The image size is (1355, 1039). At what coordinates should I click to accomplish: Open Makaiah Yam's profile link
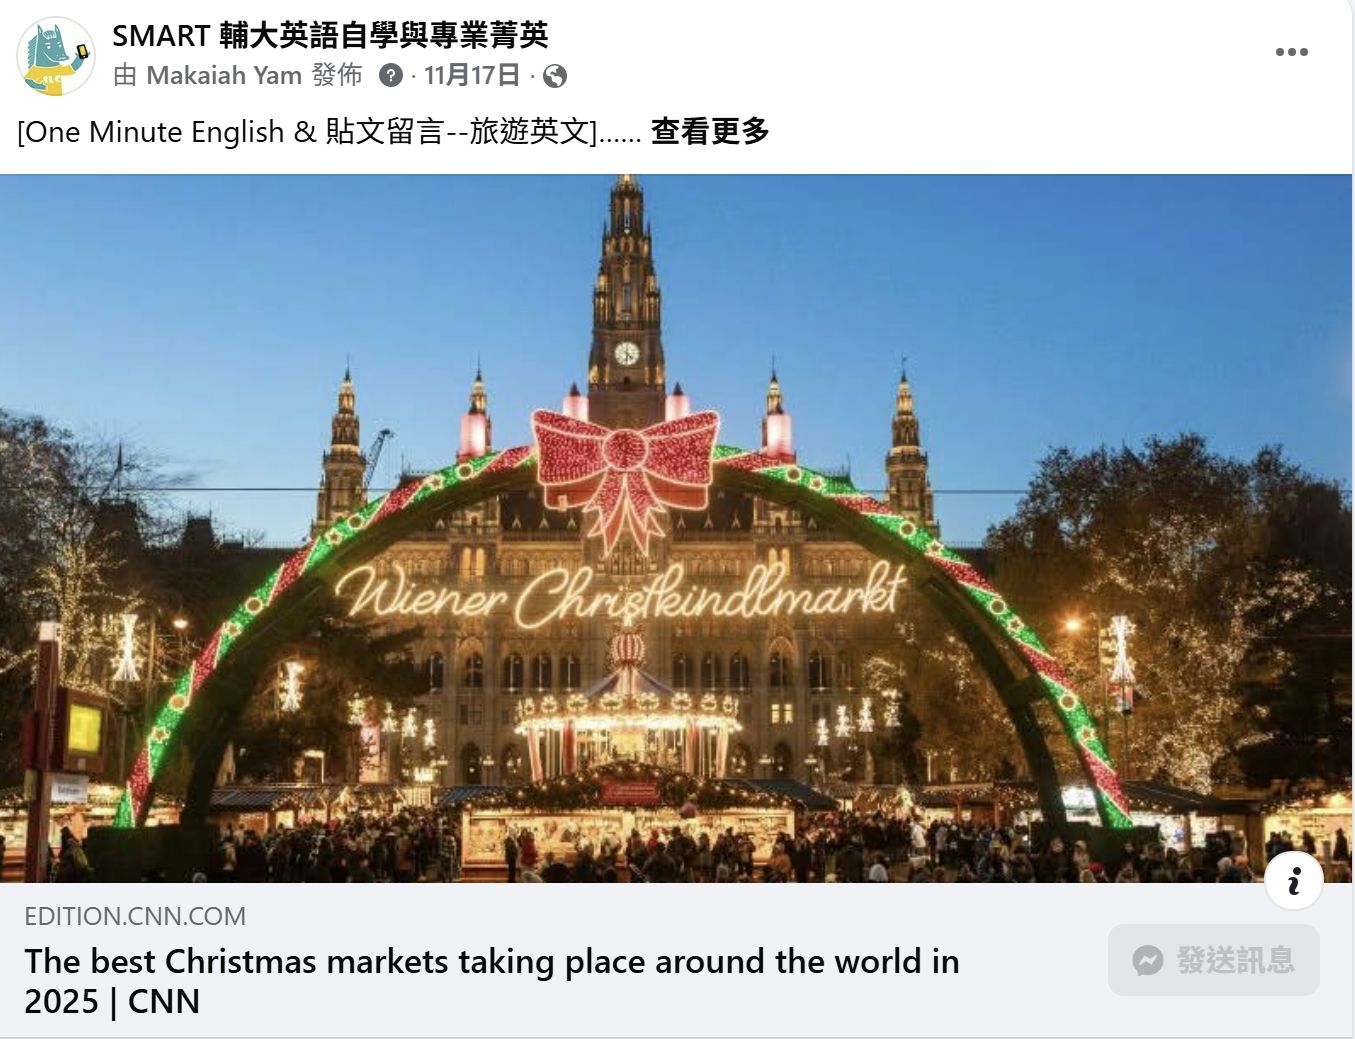click(224, 75)
